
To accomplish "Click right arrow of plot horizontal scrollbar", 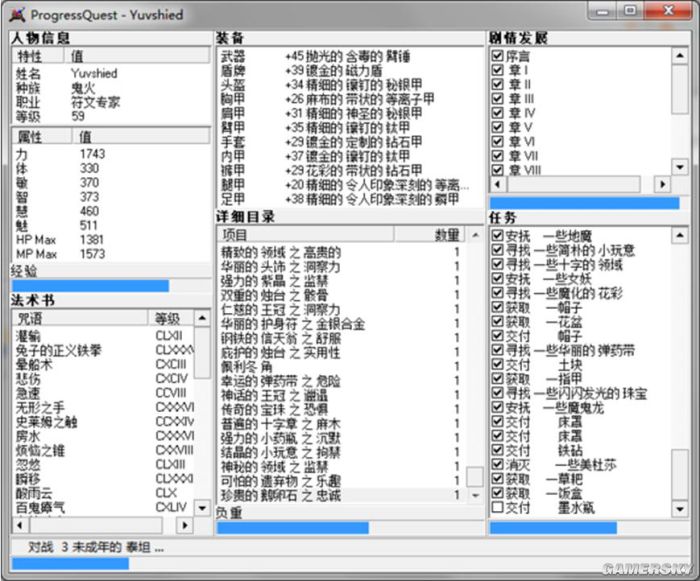I will click(662, 184).
